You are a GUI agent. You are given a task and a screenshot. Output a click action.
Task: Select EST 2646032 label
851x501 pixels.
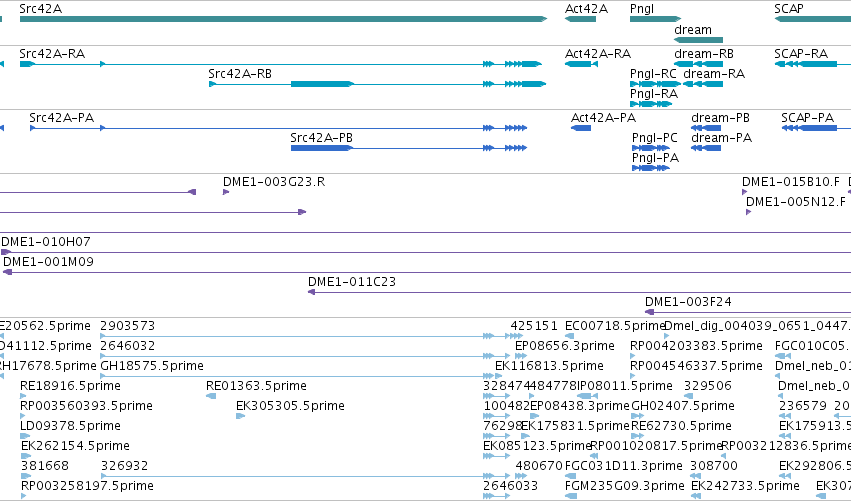128,346
